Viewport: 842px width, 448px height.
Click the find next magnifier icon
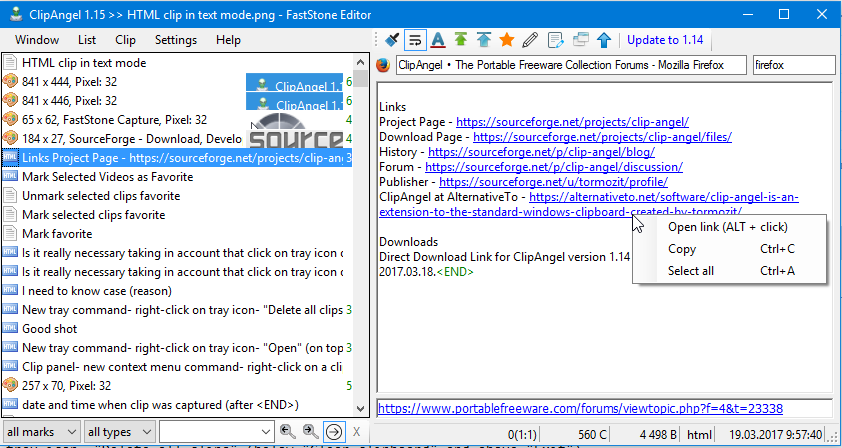310,431
